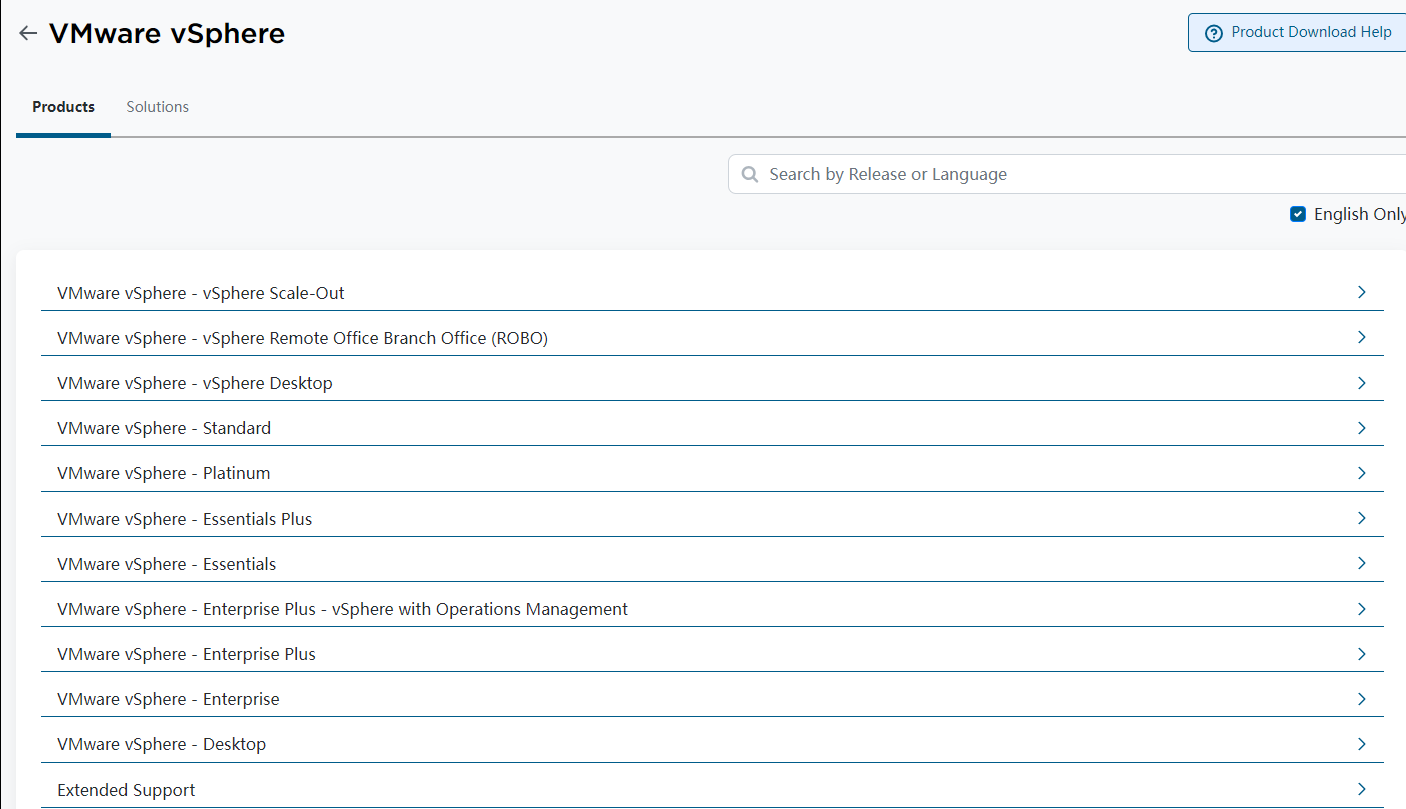1406x809 pixels.
Task: Expand the Essentials Plus row chevron
Action: coord(1361,518)
